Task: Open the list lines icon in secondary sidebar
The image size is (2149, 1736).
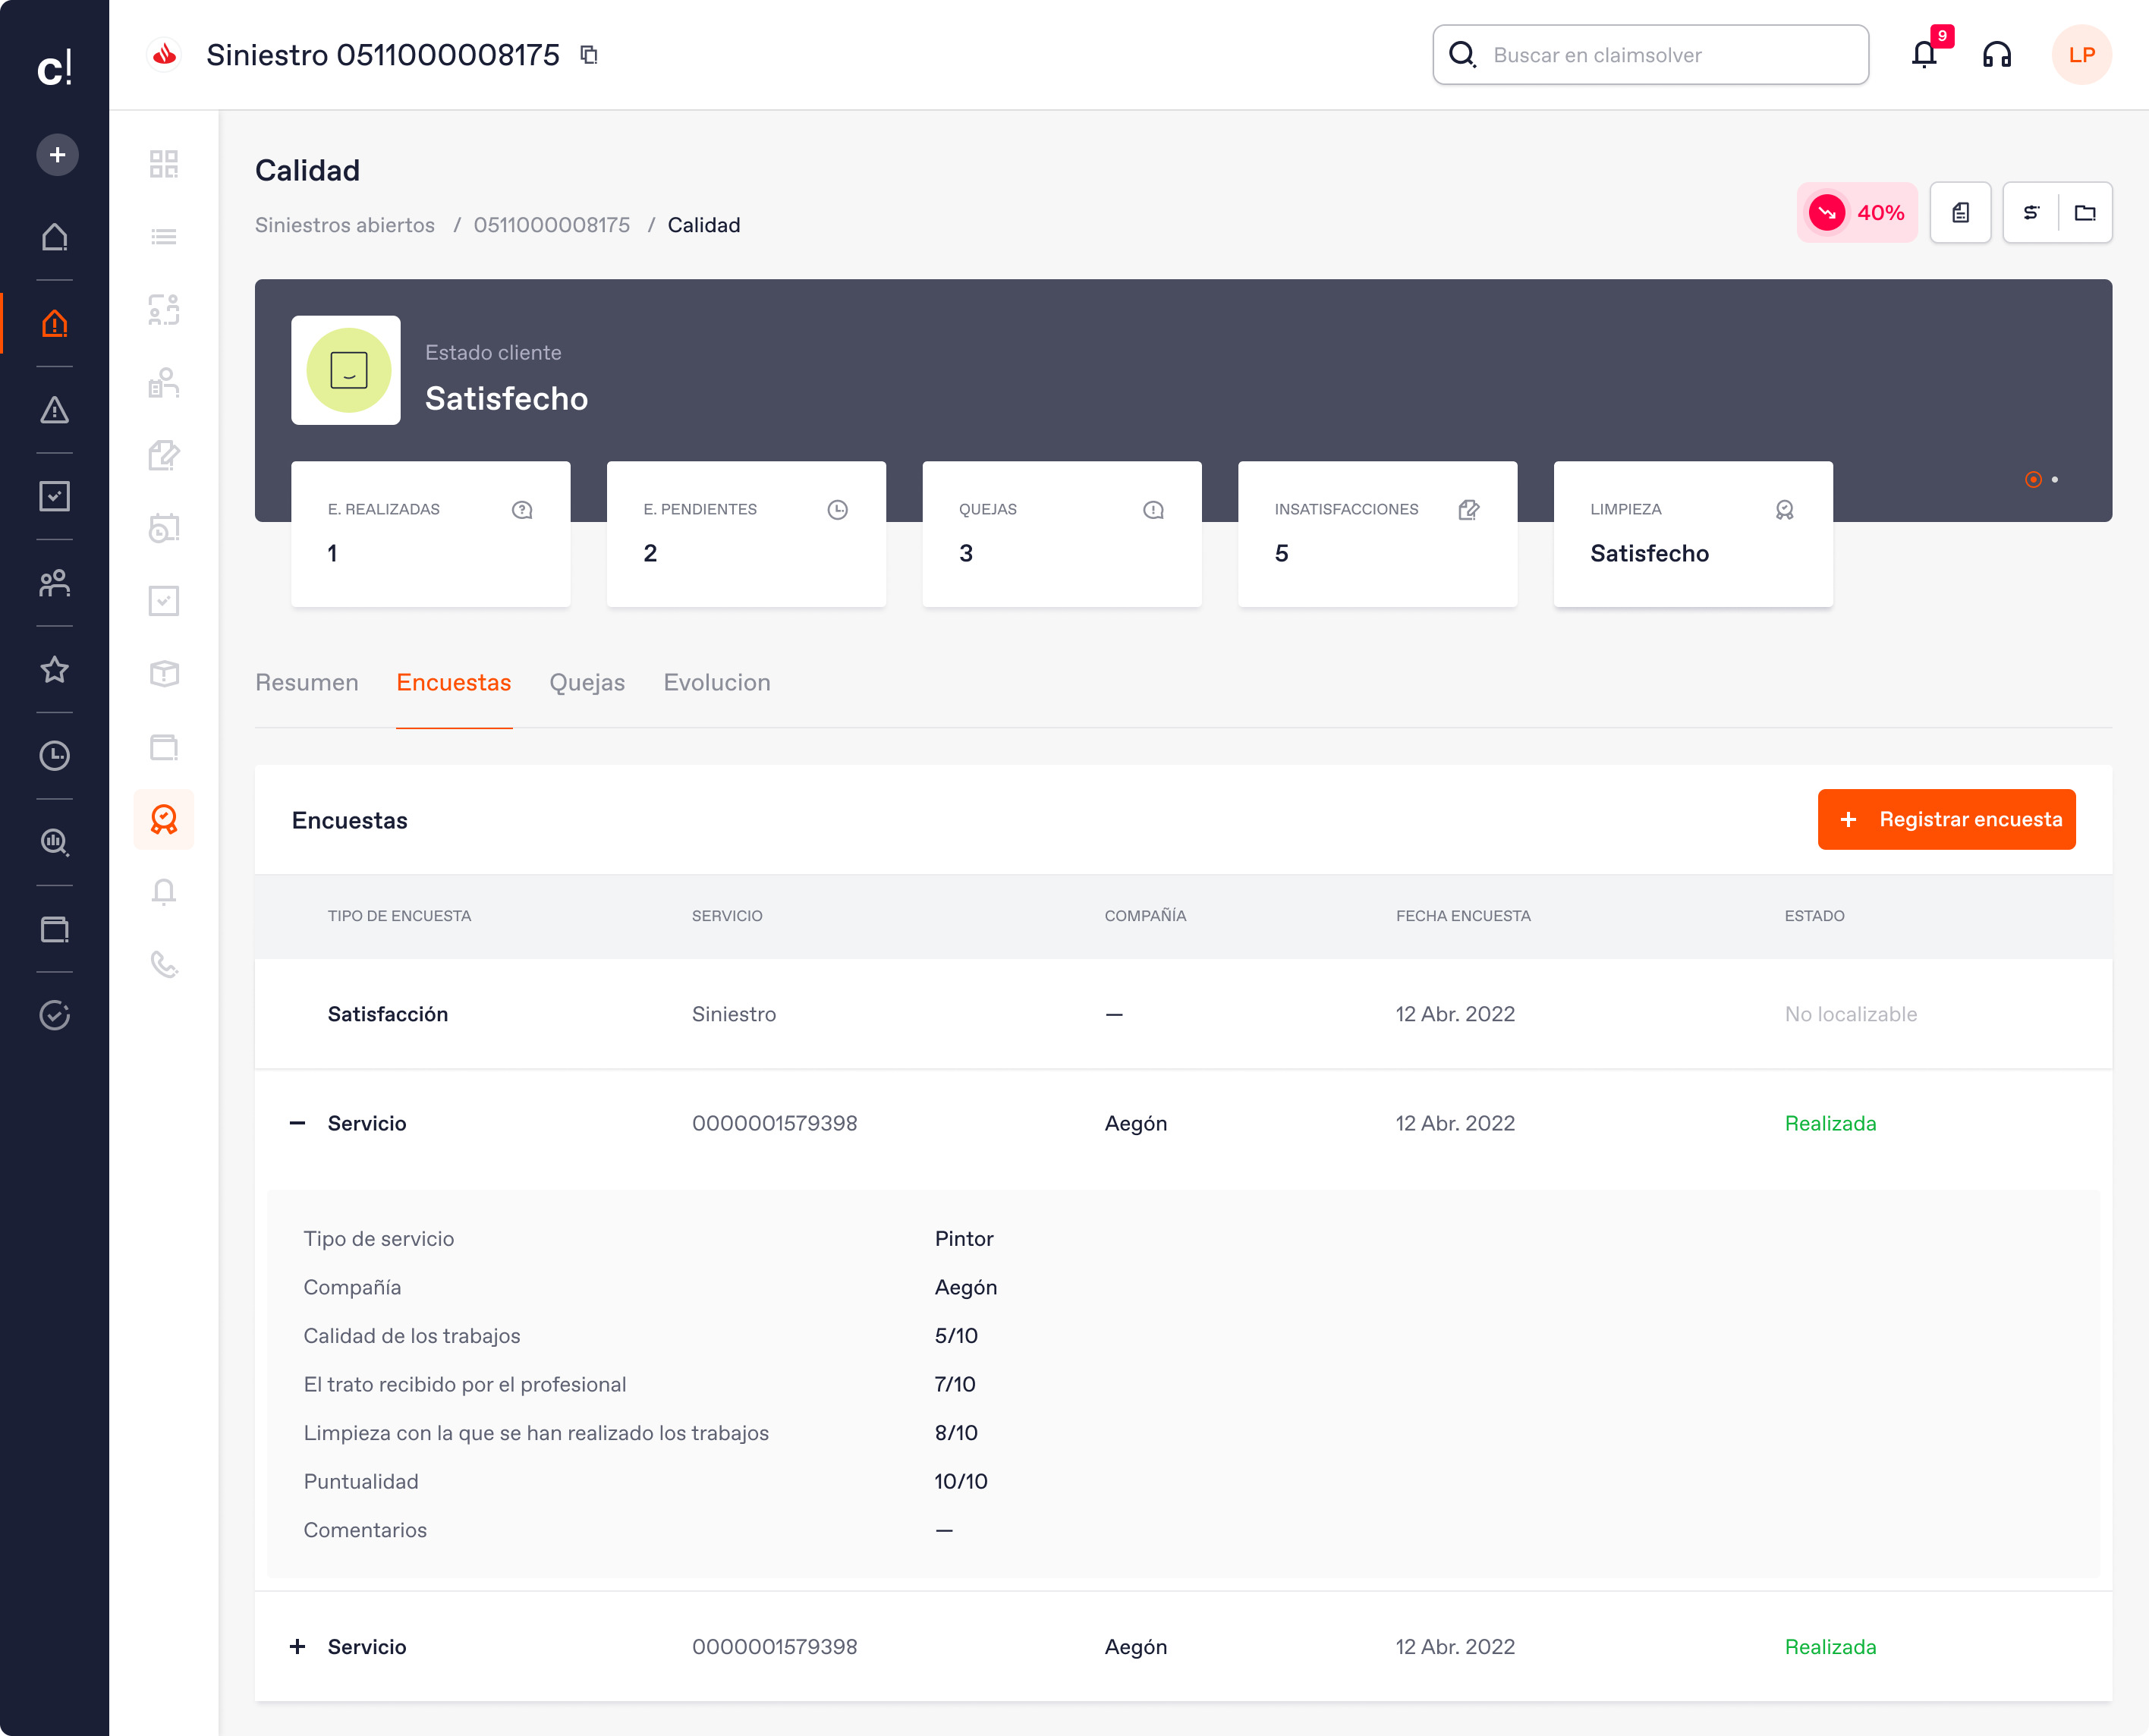Action: [x=164, y=237]
